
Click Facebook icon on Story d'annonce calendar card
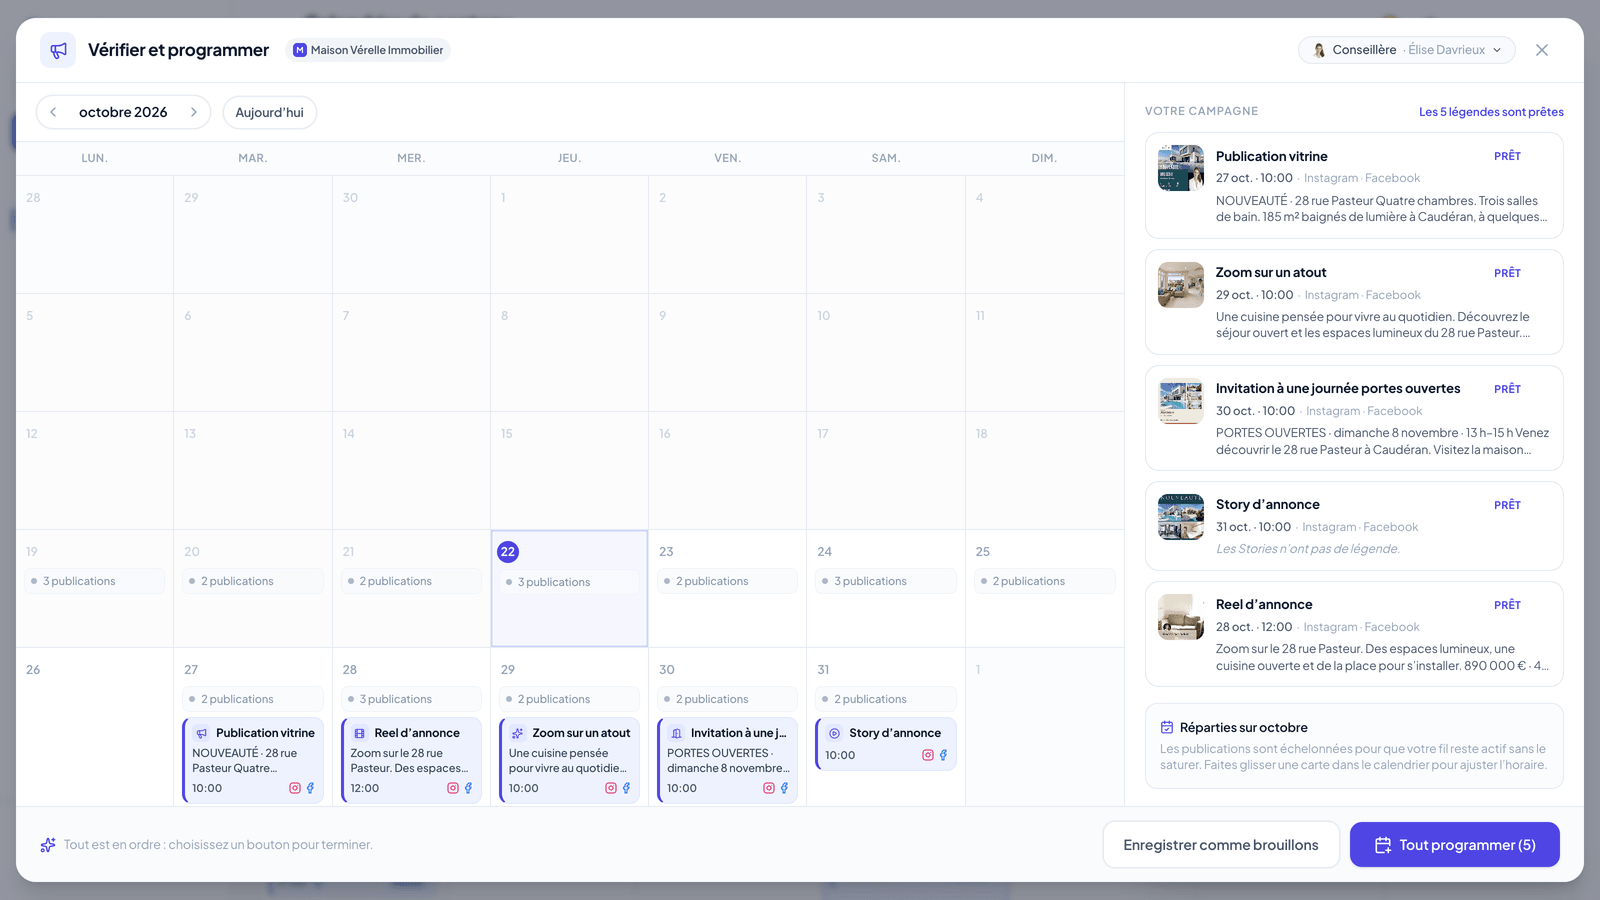[943, 755]
